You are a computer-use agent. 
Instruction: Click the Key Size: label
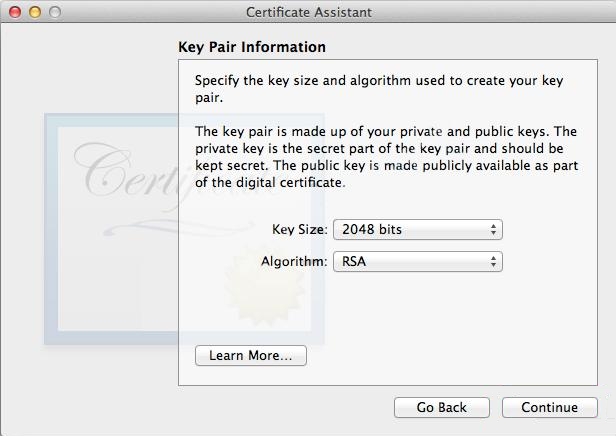coord(300,229)
